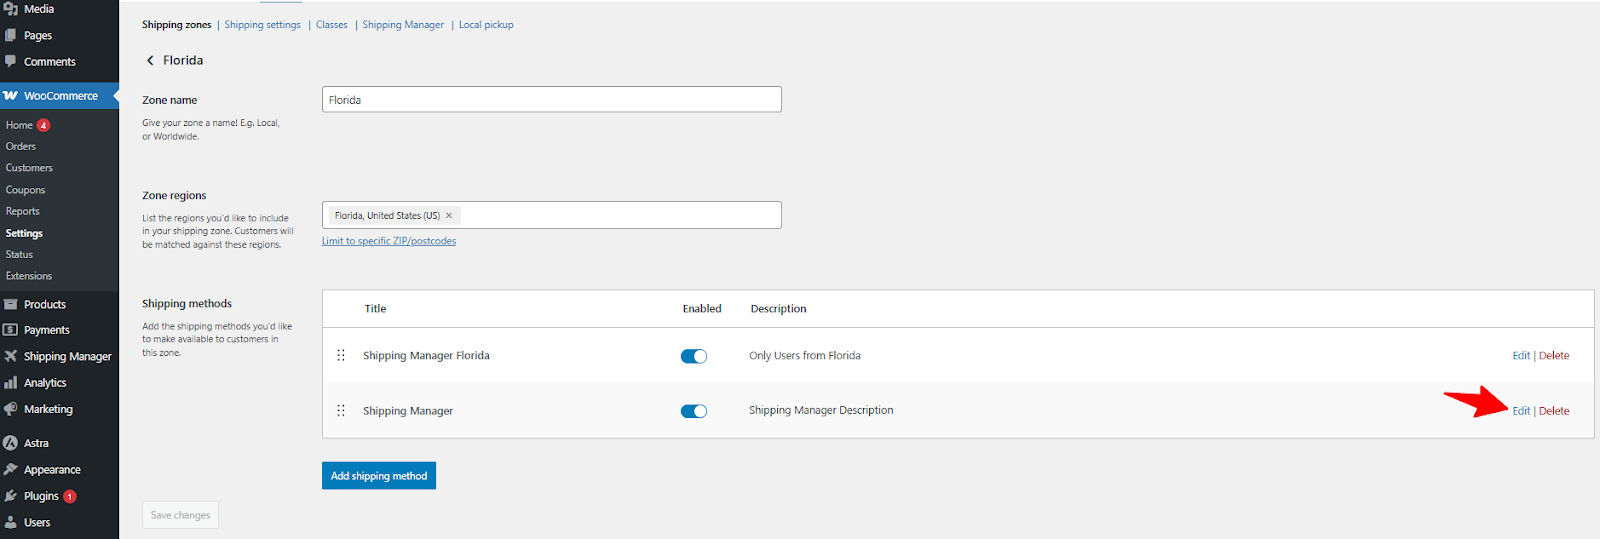Delete the Shipping Manager Description row
The height and width of the screenshot is (539, 1600).
pyautogui.click(x=1554, y=411)
